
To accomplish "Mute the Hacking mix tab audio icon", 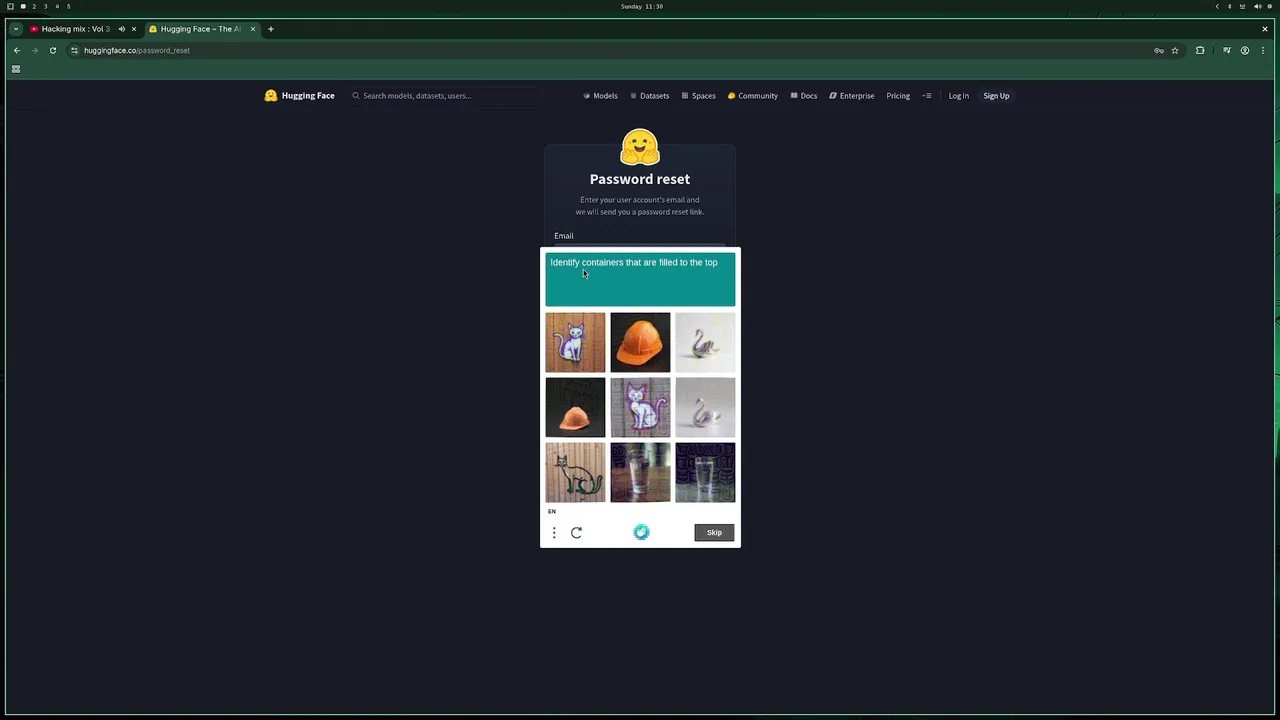I will point(122,29).
